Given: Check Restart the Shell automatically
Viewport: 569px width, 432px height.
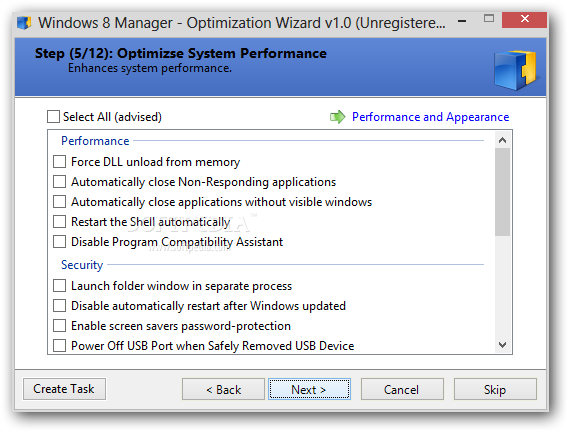Looking at the screenshot, I should [60, 221].
